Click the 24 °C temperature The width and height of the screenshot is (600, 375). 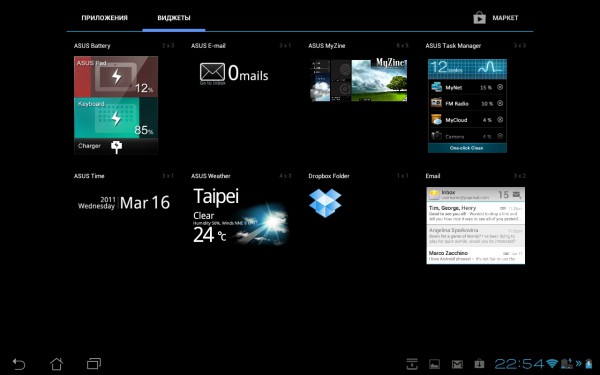point(209,235)
